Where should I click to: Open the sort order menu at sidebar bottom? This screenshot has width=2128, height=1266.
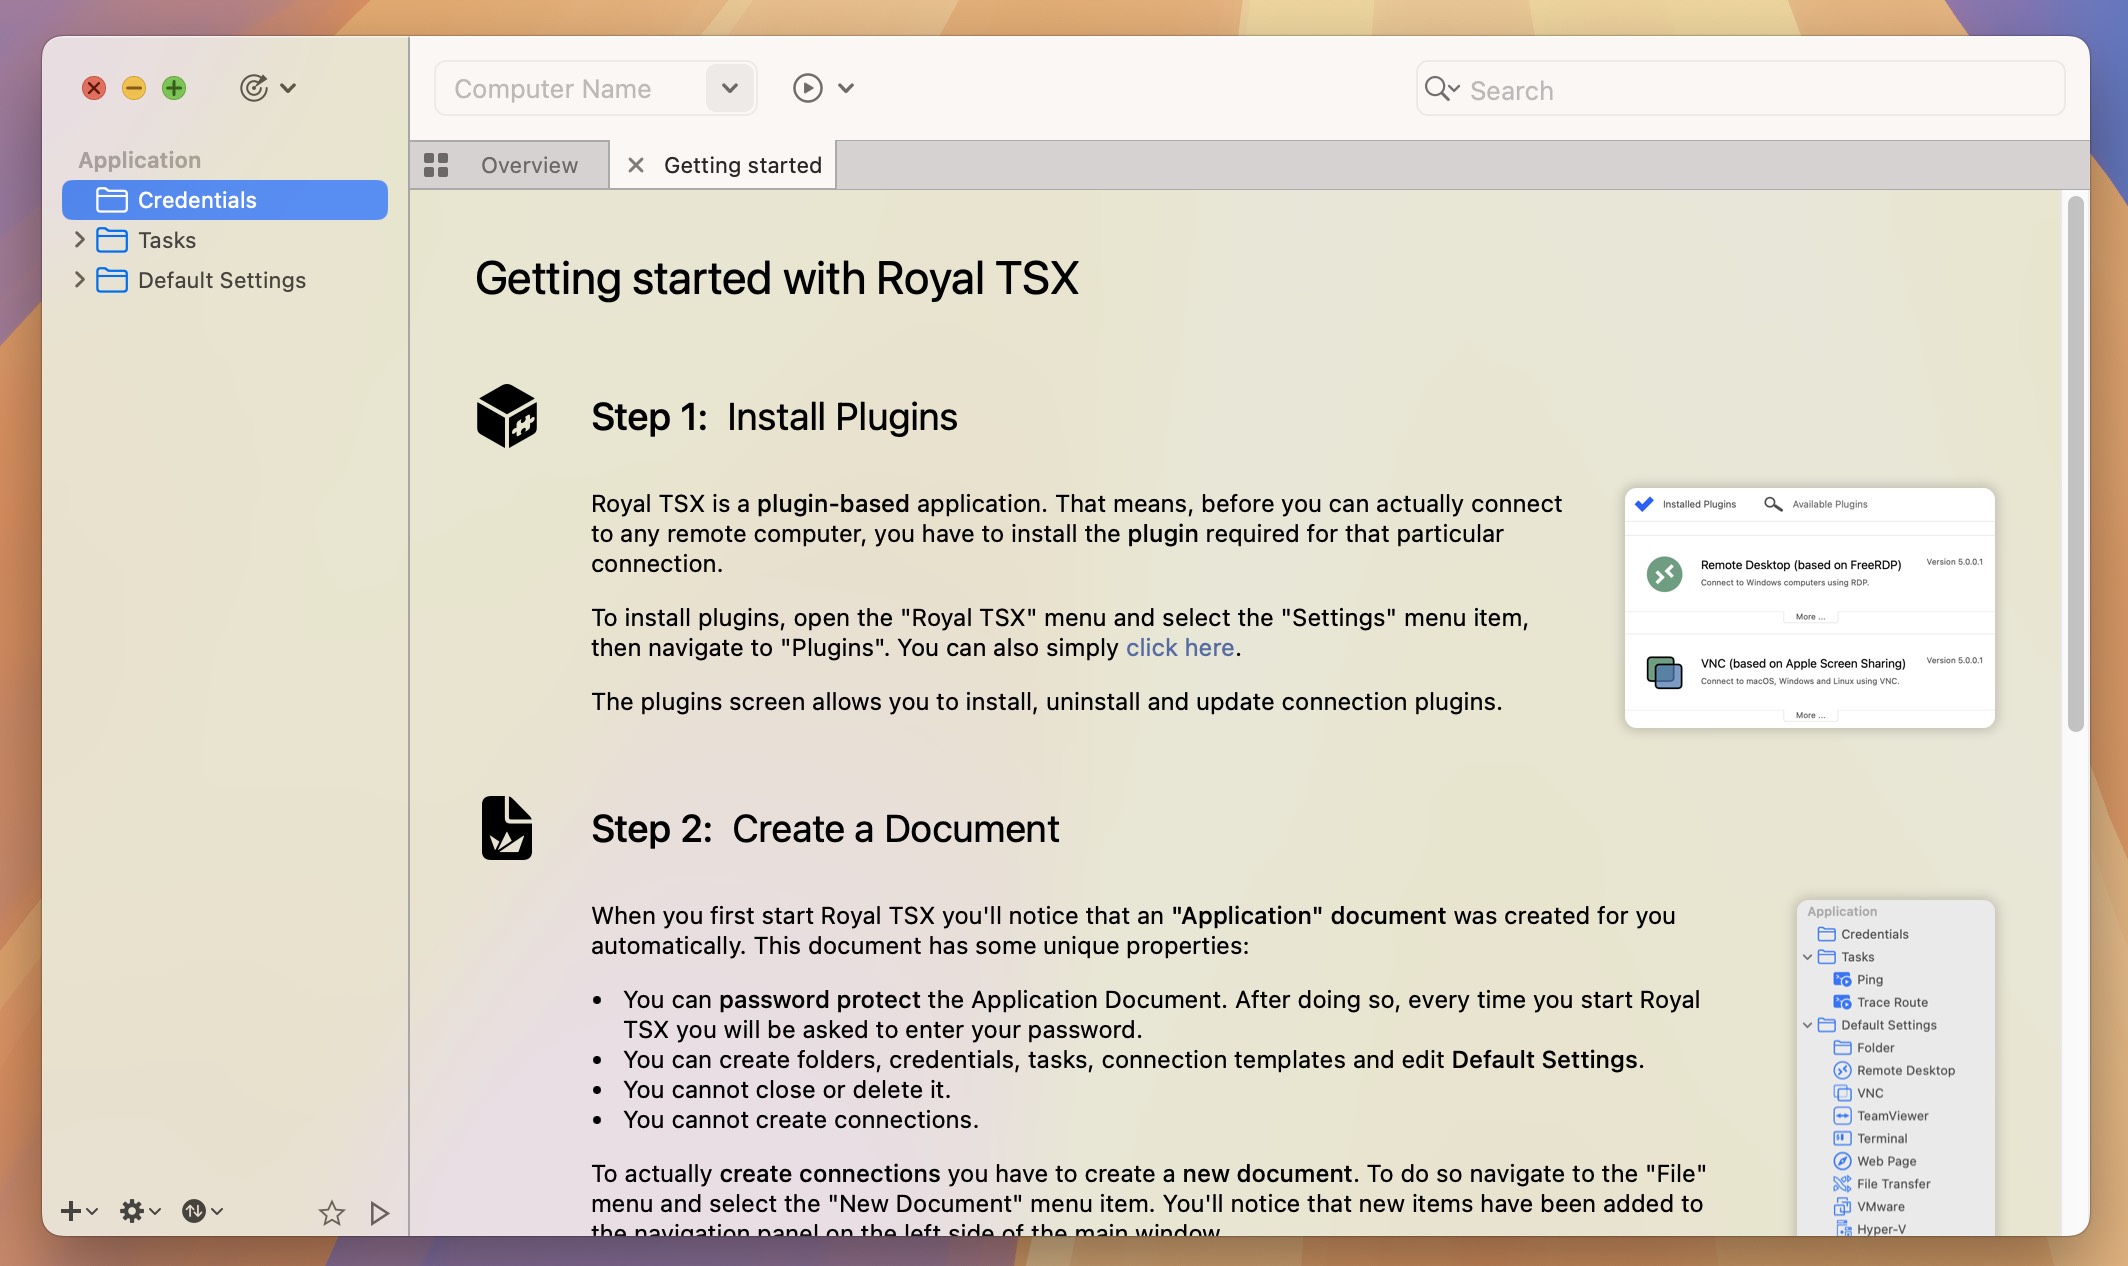pyautogui.click(x=202, y=1212)
